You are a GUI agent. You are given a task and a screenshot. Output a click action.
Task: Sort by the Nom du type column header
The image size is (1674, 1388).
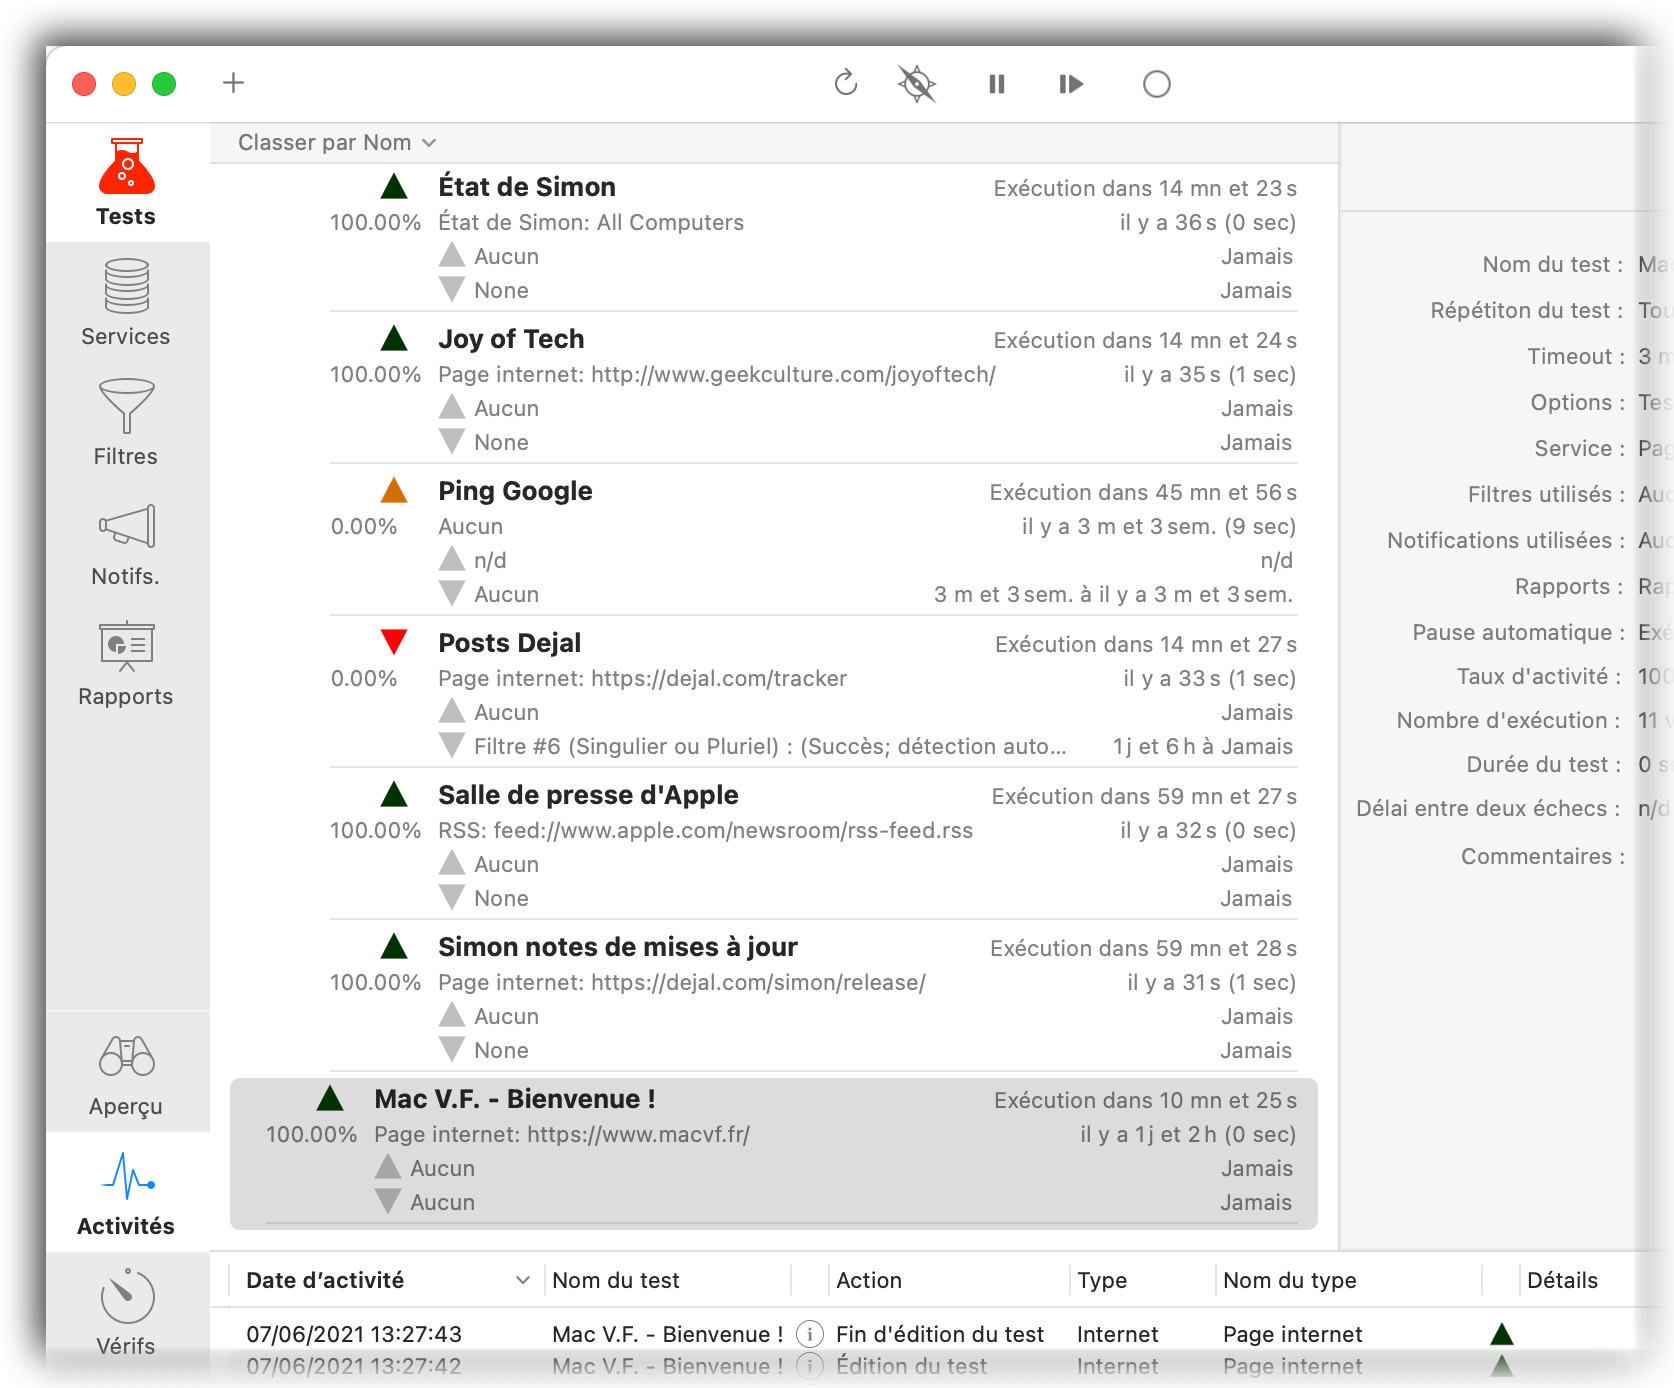point(1347,1280)
